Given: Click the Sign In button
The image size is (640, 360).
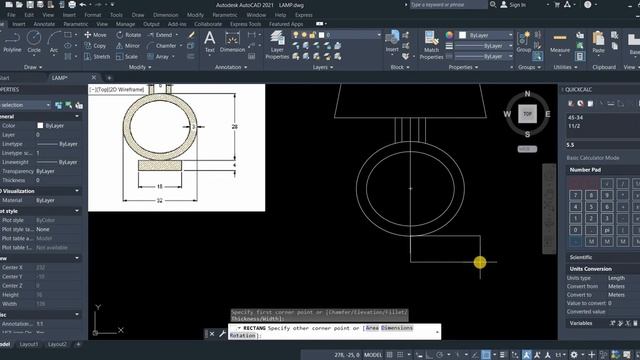Looking at the screenshot, I should point(513,4).
